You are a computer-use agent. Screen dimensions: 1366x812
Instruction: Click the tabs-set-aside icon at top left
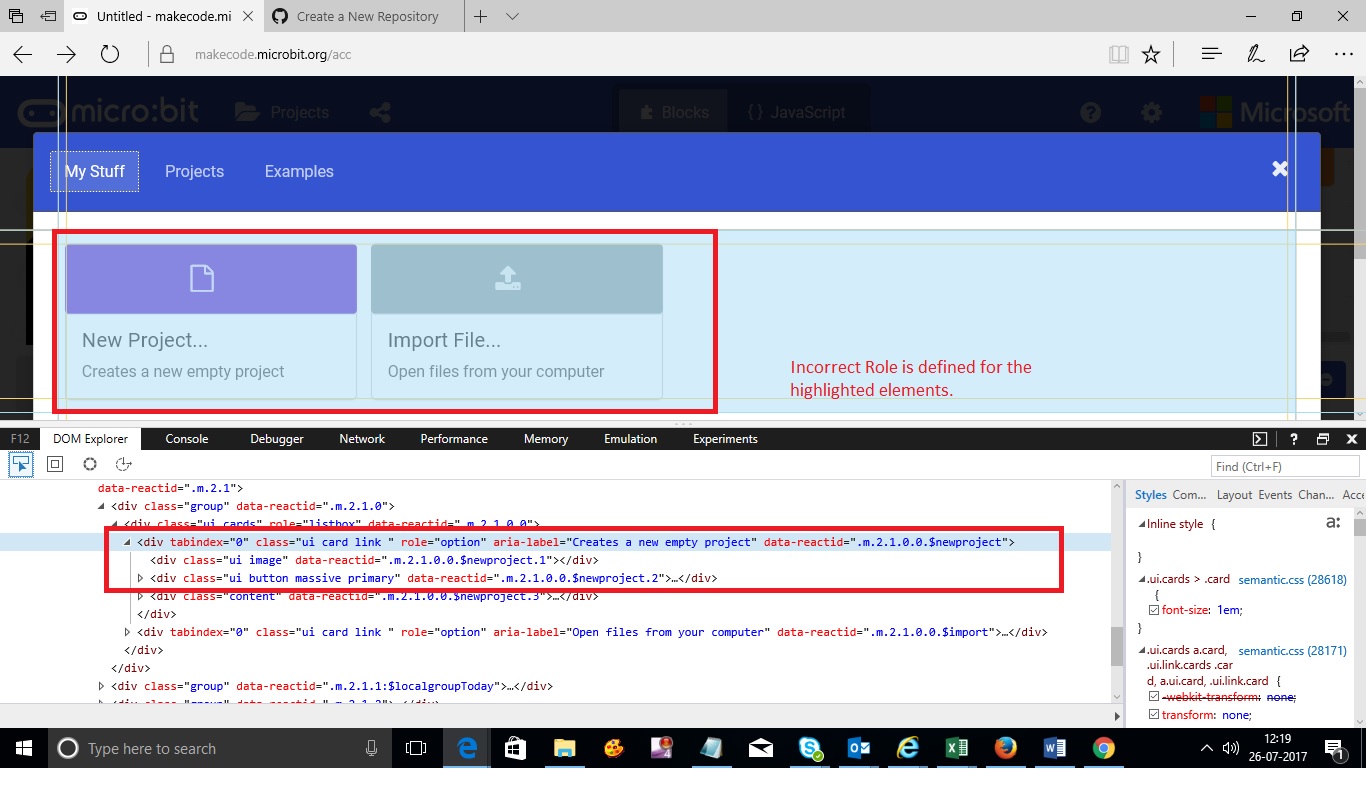(x=16, y=17)
